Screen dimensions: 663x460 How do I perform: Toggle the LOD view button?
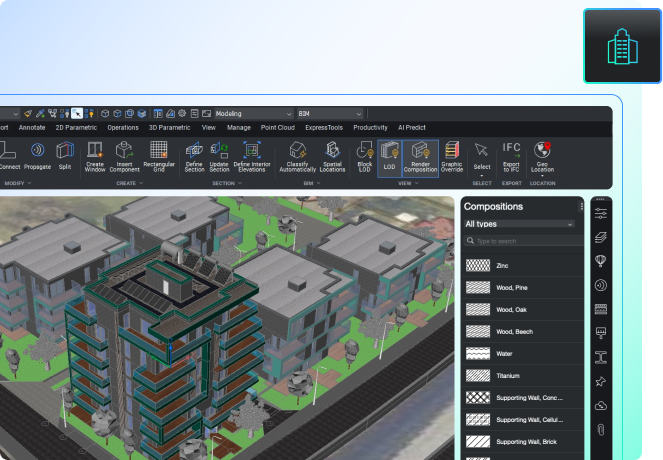pos(389,159)
